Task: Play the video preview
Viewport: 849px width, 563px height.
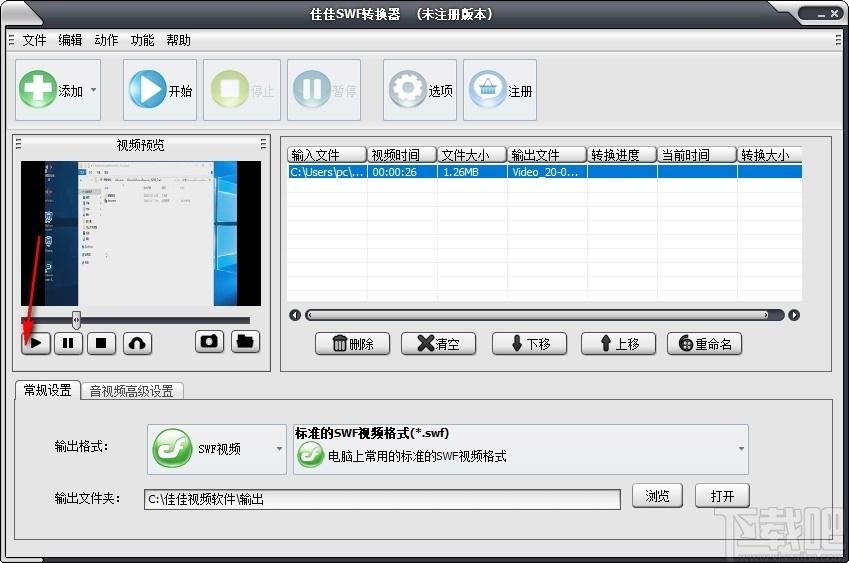Action: (x=36, y=343)
